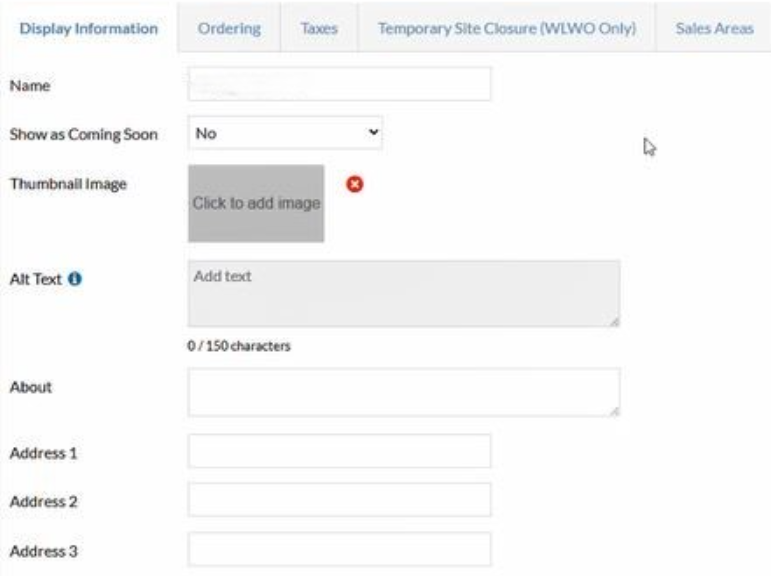Image resolution: width=771 pixels, height=576 pixels.
Task: Remove the thumbnail image with the red X icon
Action: pyautogui.click(x=353, y=185)
